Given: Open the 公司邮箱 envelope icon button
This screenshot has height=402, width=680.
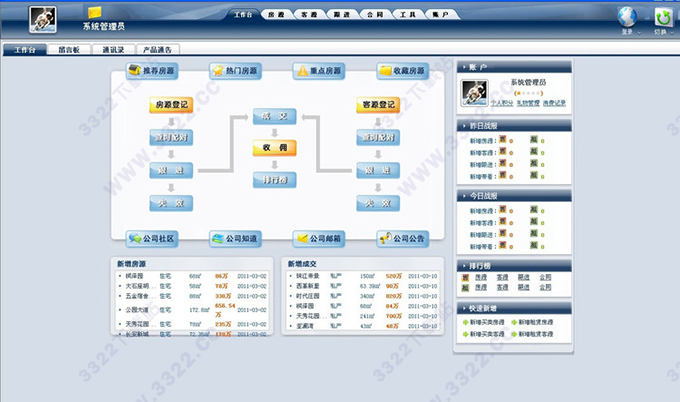Looking at the screenshot, I should point(319,239).
